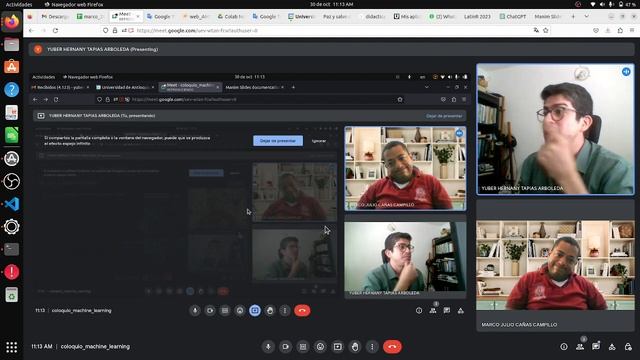Screen dimensions: 640x360
Task: Reload the Meet page
Action: pos(56,30)
